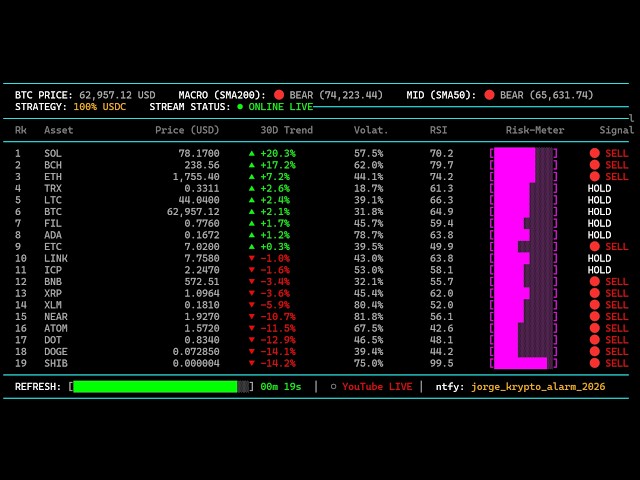This screenshot has height=480, width=640.
Task: Click the Risk-Meter column header
Action: pyautogui.click(x=535, y=130)
